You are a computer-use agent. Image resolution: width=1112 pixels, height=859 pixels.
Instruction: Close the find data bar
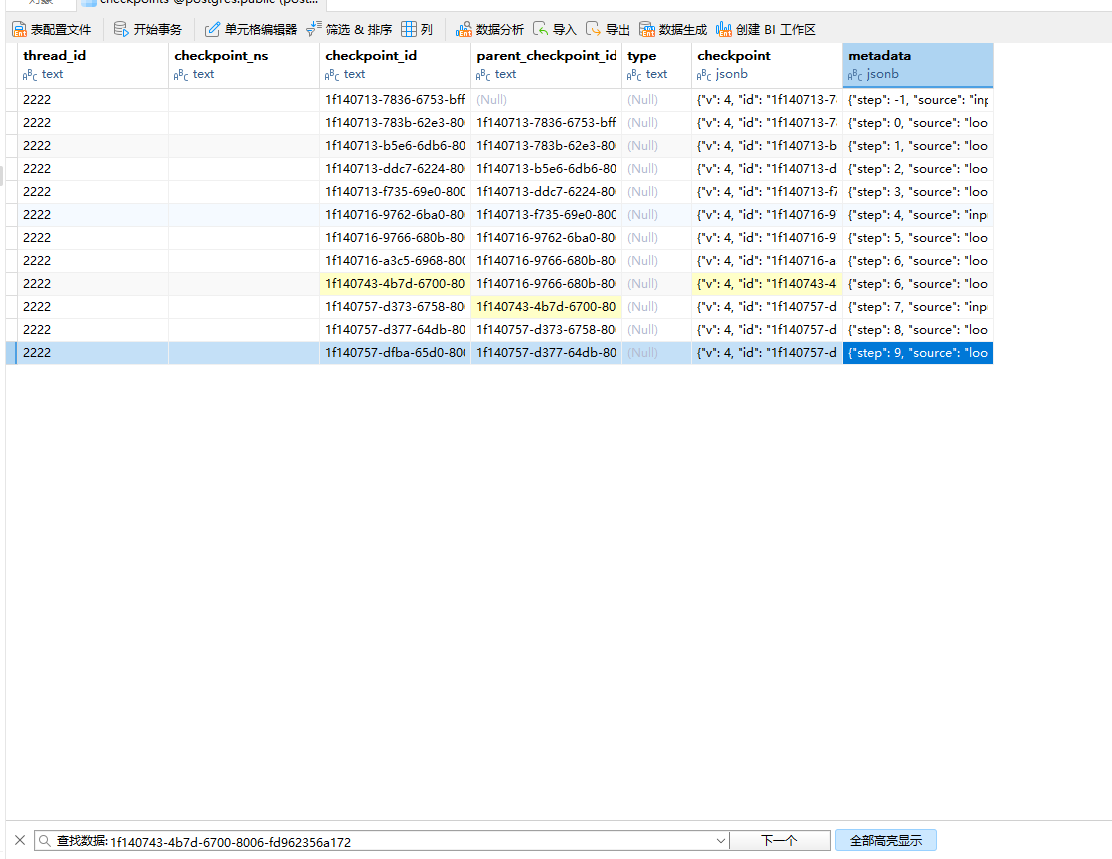pyautogui.click(x=20, y=841)
